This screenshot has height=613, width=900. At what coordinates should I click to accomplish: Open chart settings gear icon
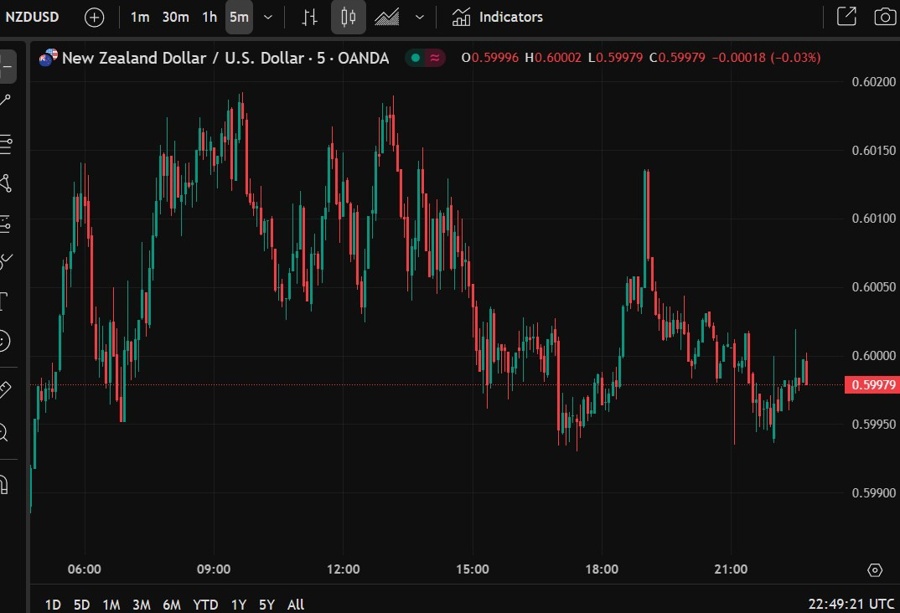pos(875,570)
